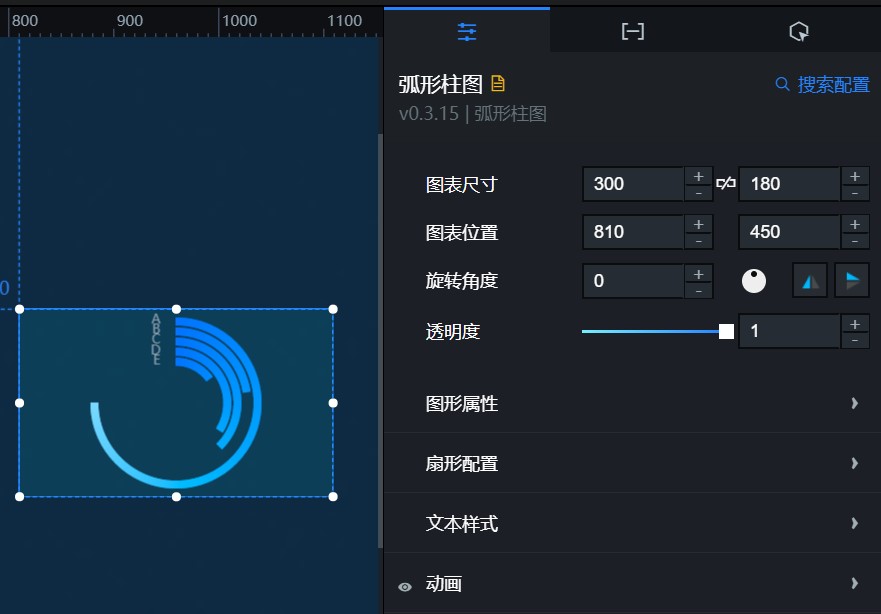Click the canvas vertical scrollbar

click(x=380, y=341)
